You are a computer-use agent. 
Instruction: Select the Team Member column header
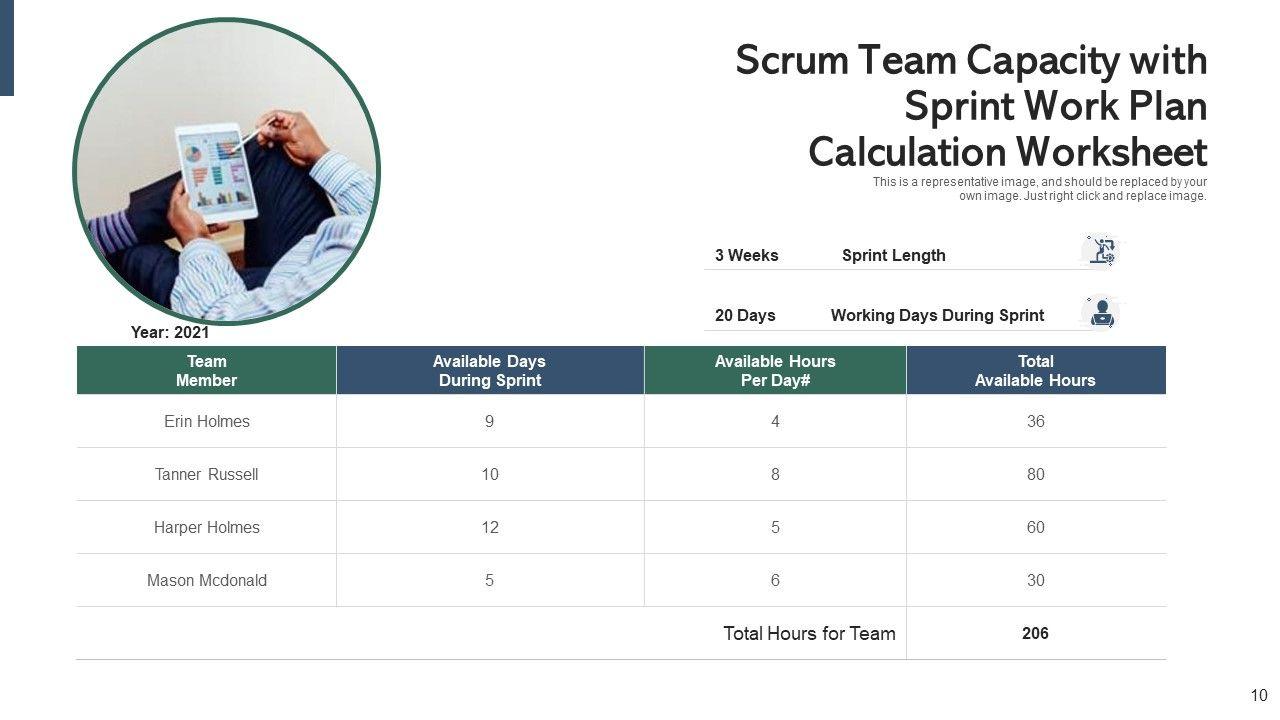click(206, 371)
